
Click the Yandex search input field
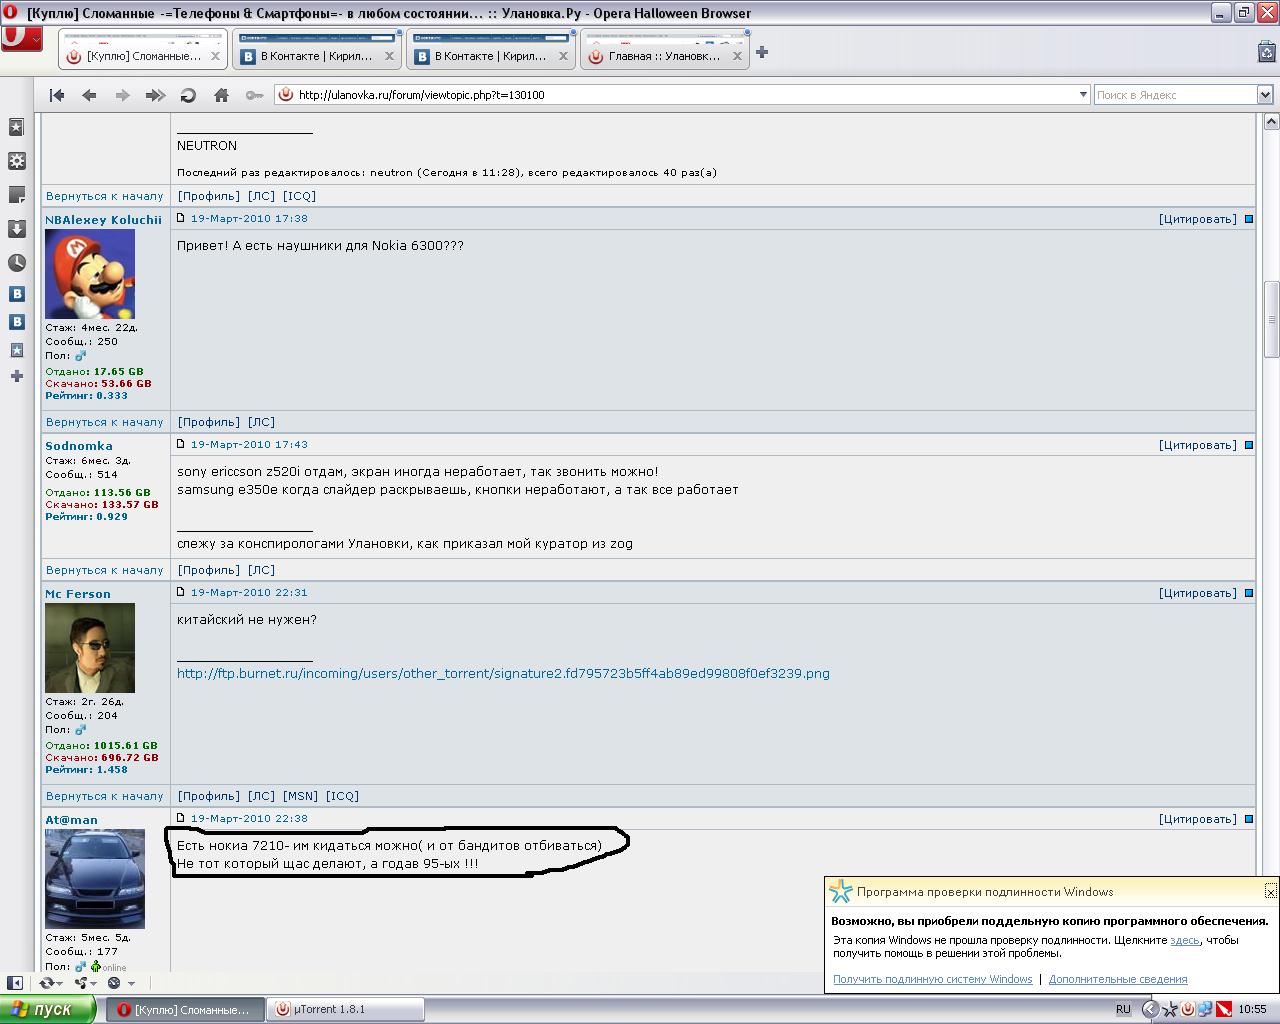1174,95
